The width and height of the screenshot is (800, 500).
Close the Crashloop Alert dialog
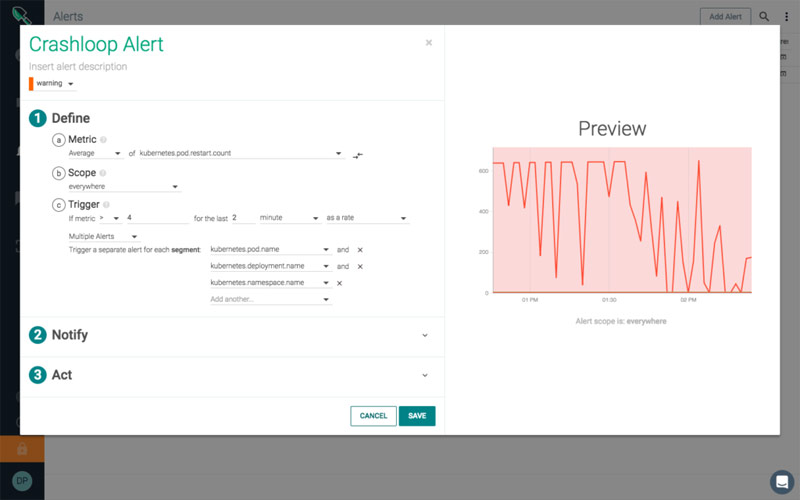point(429,43)
